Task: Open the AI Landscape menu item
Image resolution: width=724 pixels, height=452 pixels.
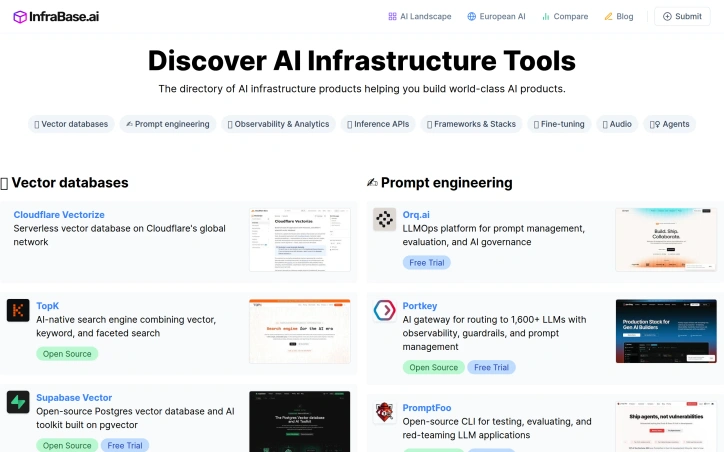Action: [420, 17]
